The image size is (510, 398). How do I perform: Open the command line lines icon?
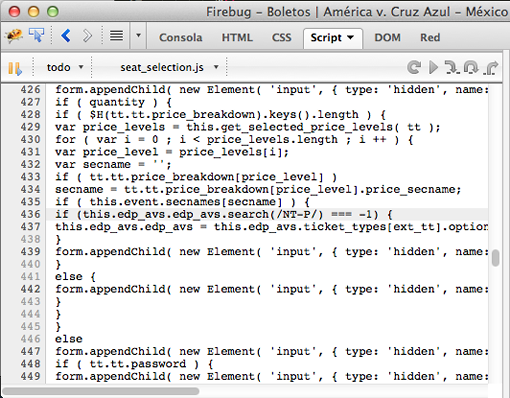point(116,36)
